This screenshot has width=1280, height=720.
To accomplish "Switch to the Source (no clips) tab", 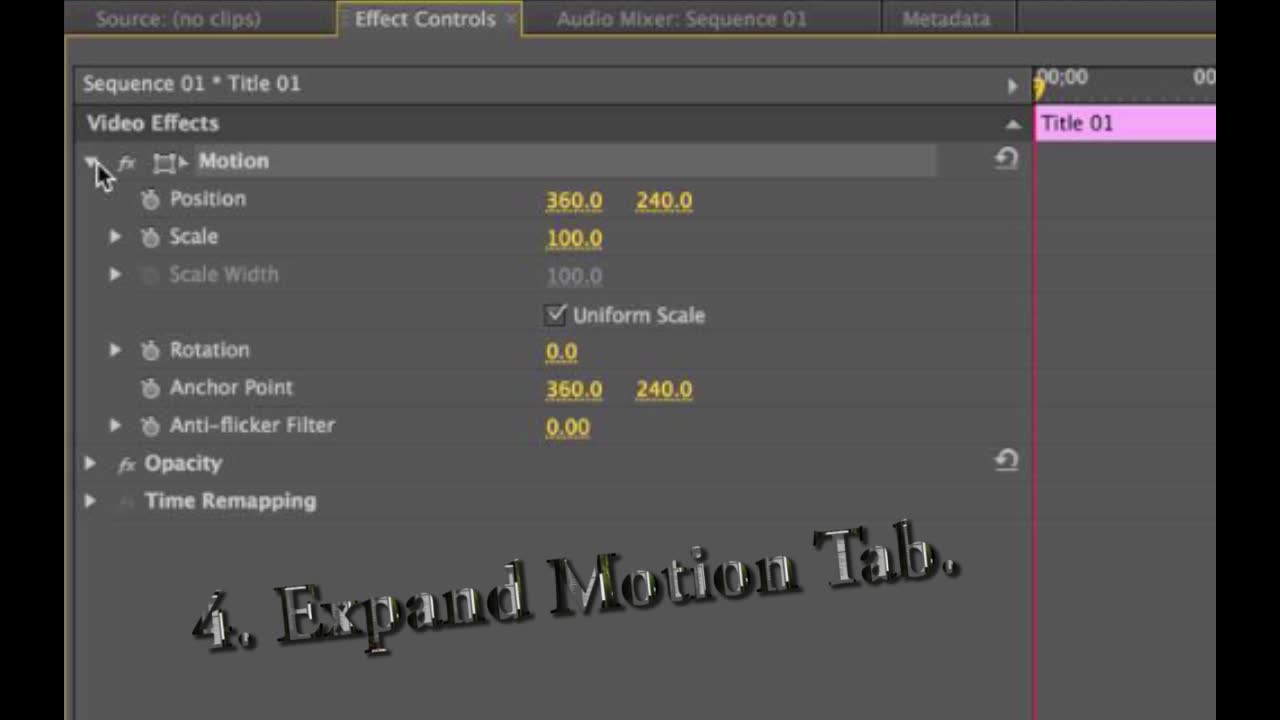I will [x=178, y=19].
